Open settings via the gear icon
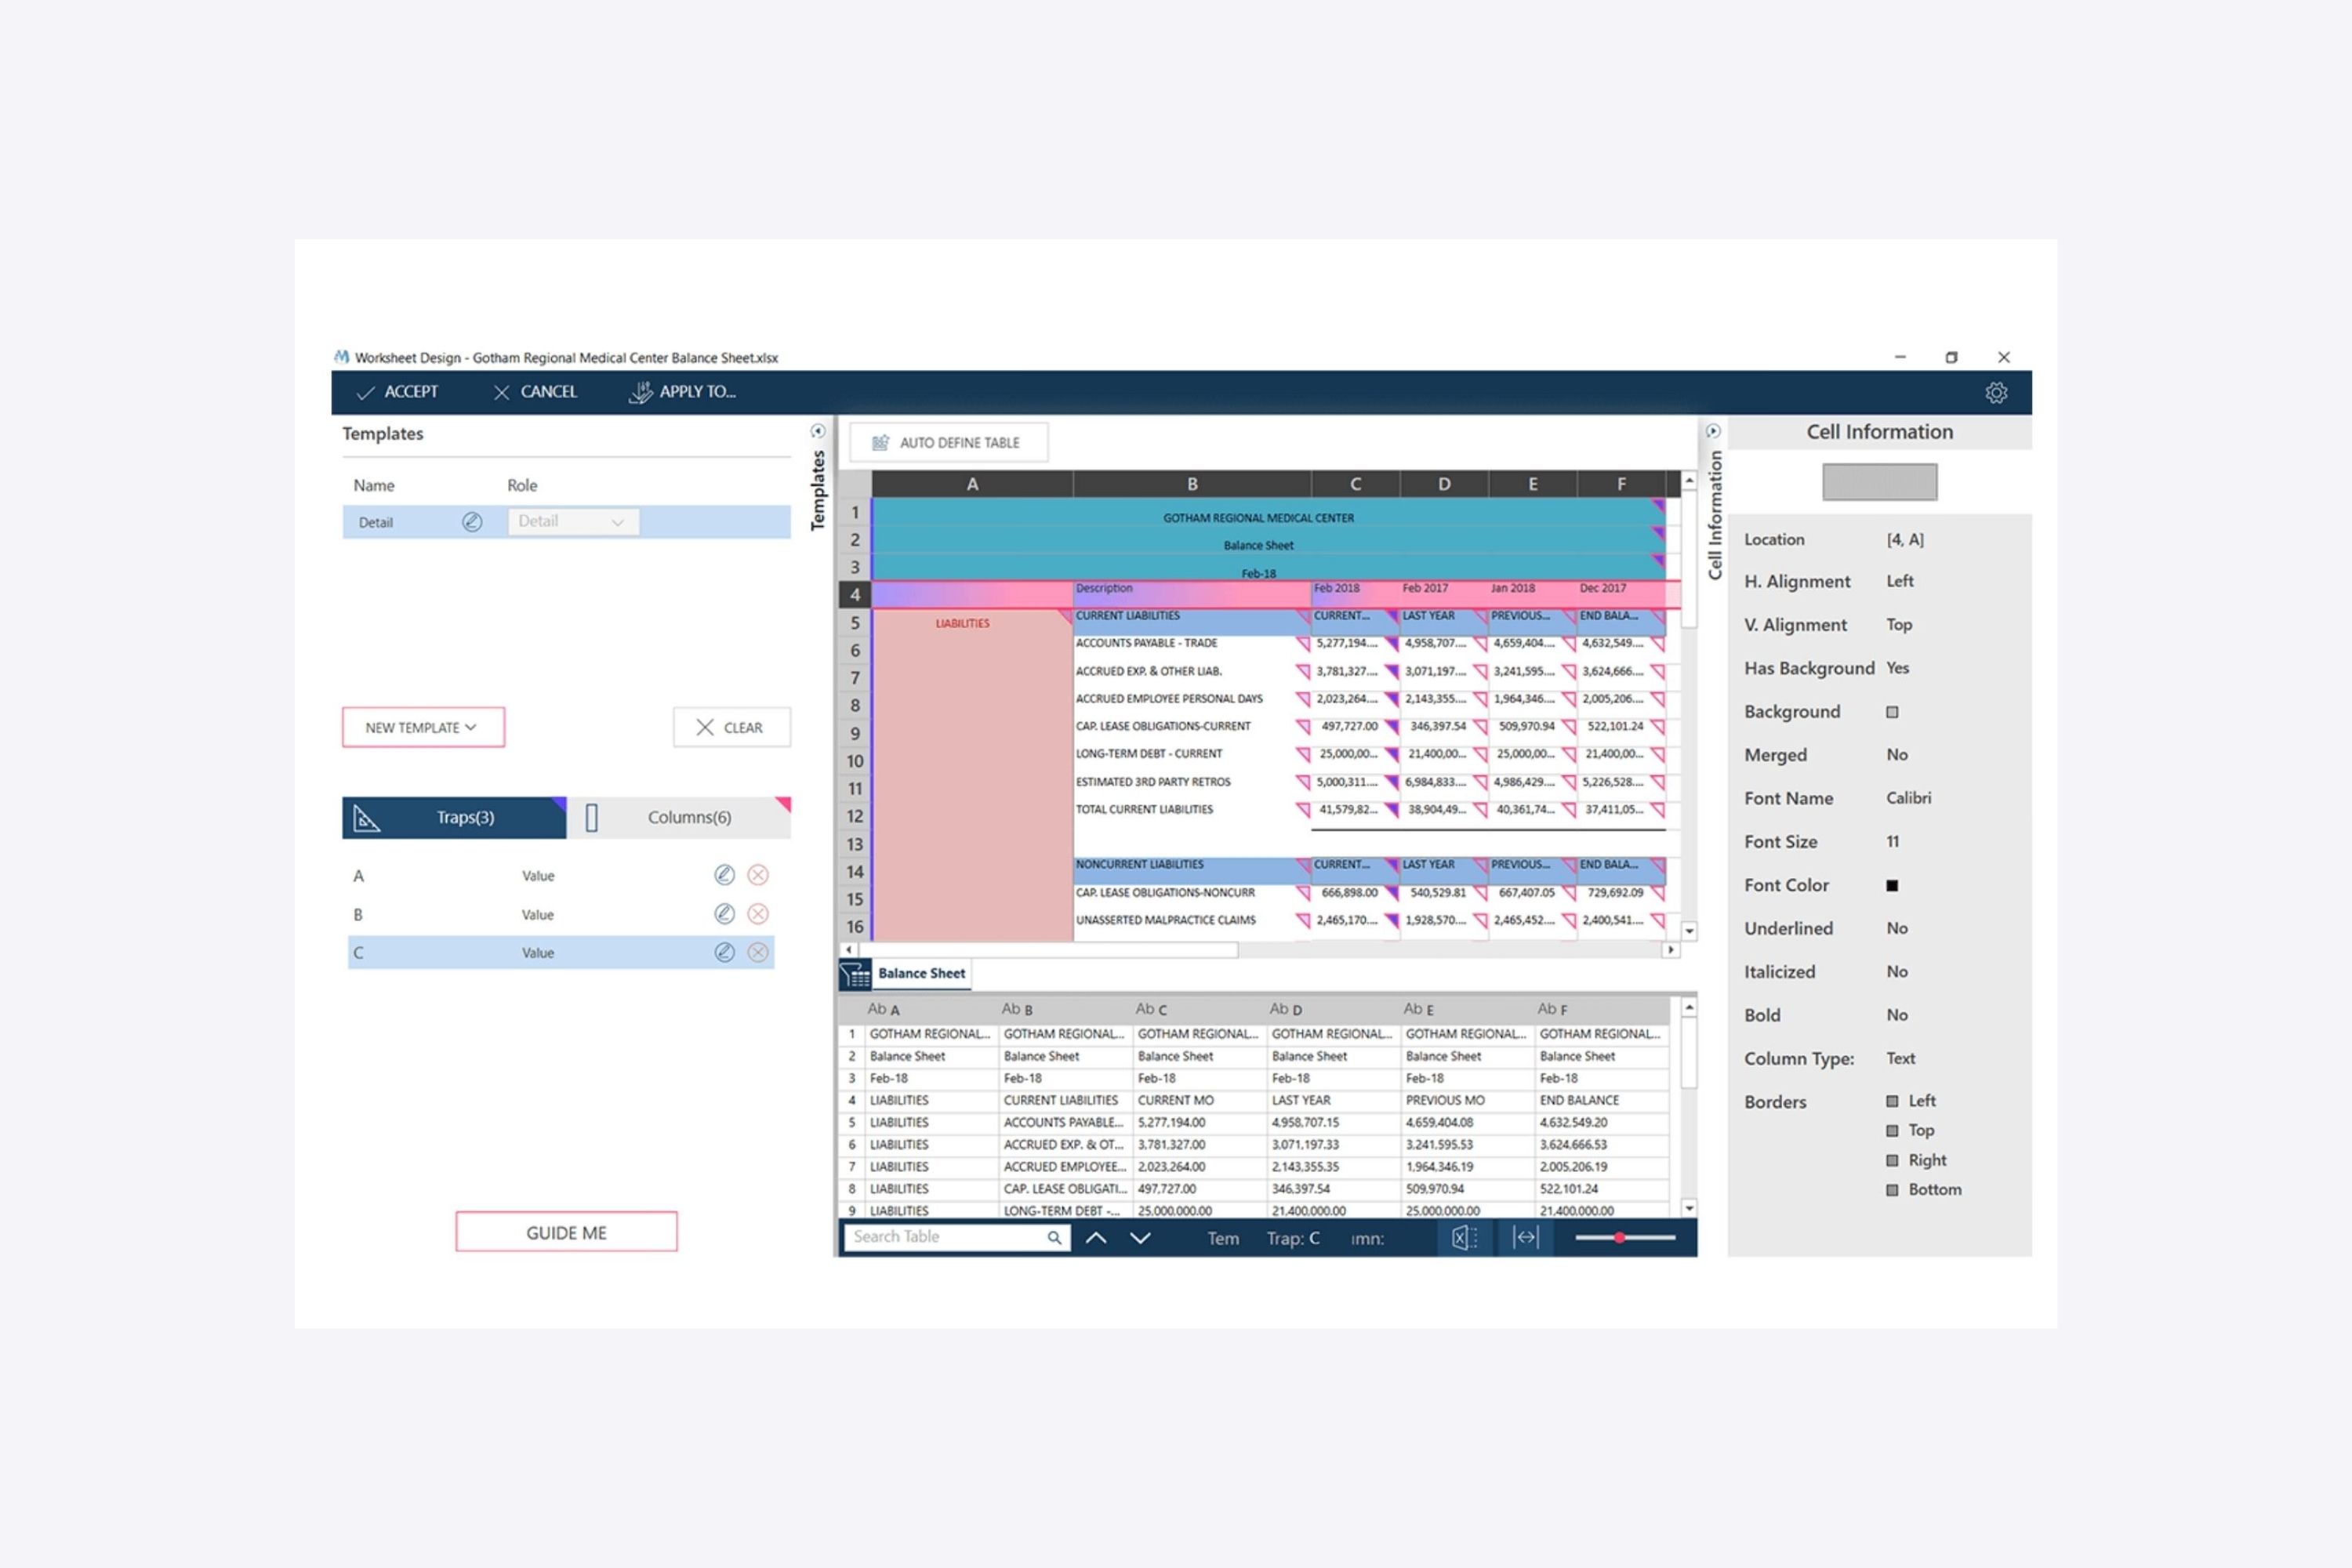Viewport: 2352px width, 1568px height. point(1996,393)
